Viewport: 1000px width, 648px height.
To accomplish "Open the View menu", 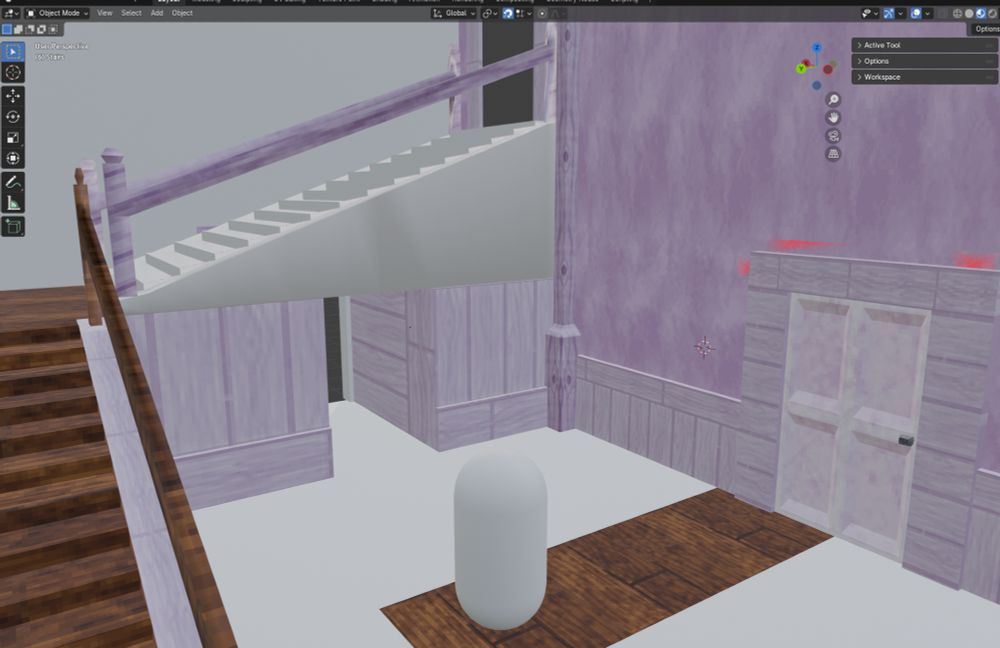I will pos(105,13).
